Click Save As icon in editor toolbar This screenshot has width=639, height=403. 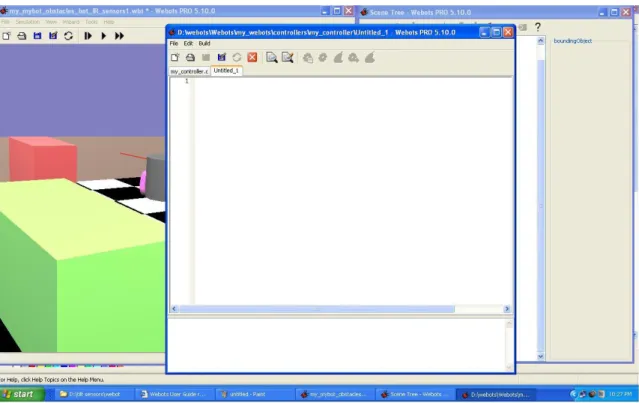(x=221, y=57)
